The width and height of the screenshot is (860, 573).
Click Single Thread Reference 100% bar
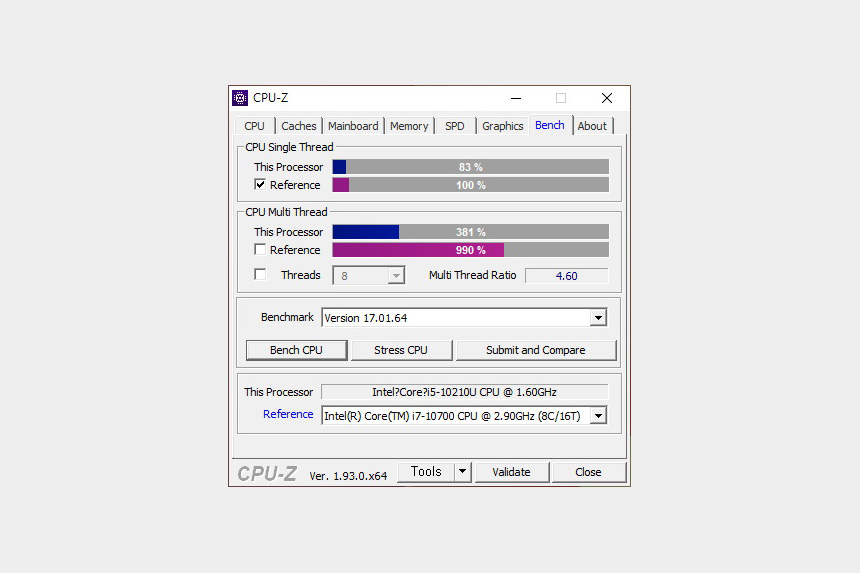pyautogui.click(x=471, y=185)
